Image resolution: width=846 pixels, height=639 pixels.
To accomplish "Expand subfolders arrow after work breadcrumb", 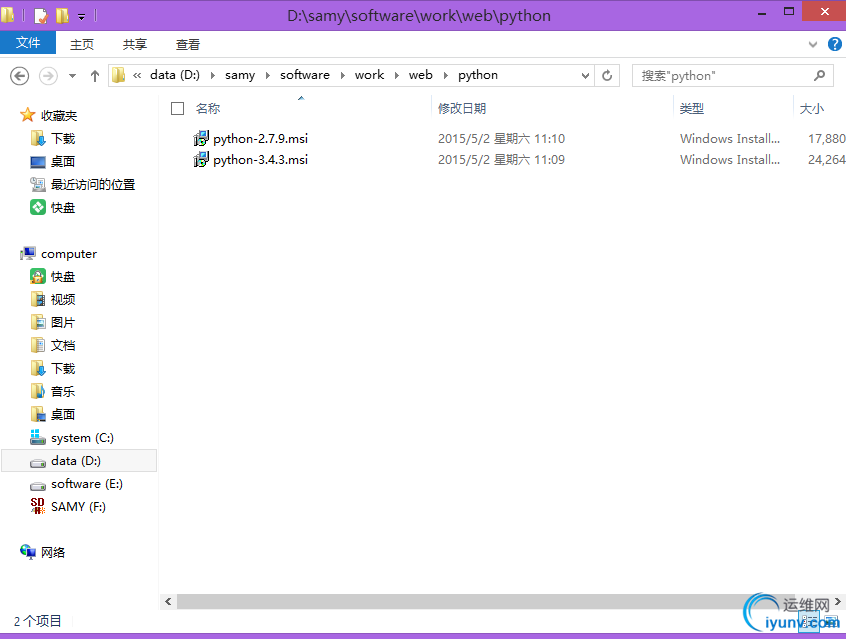I will pos(397,76).
